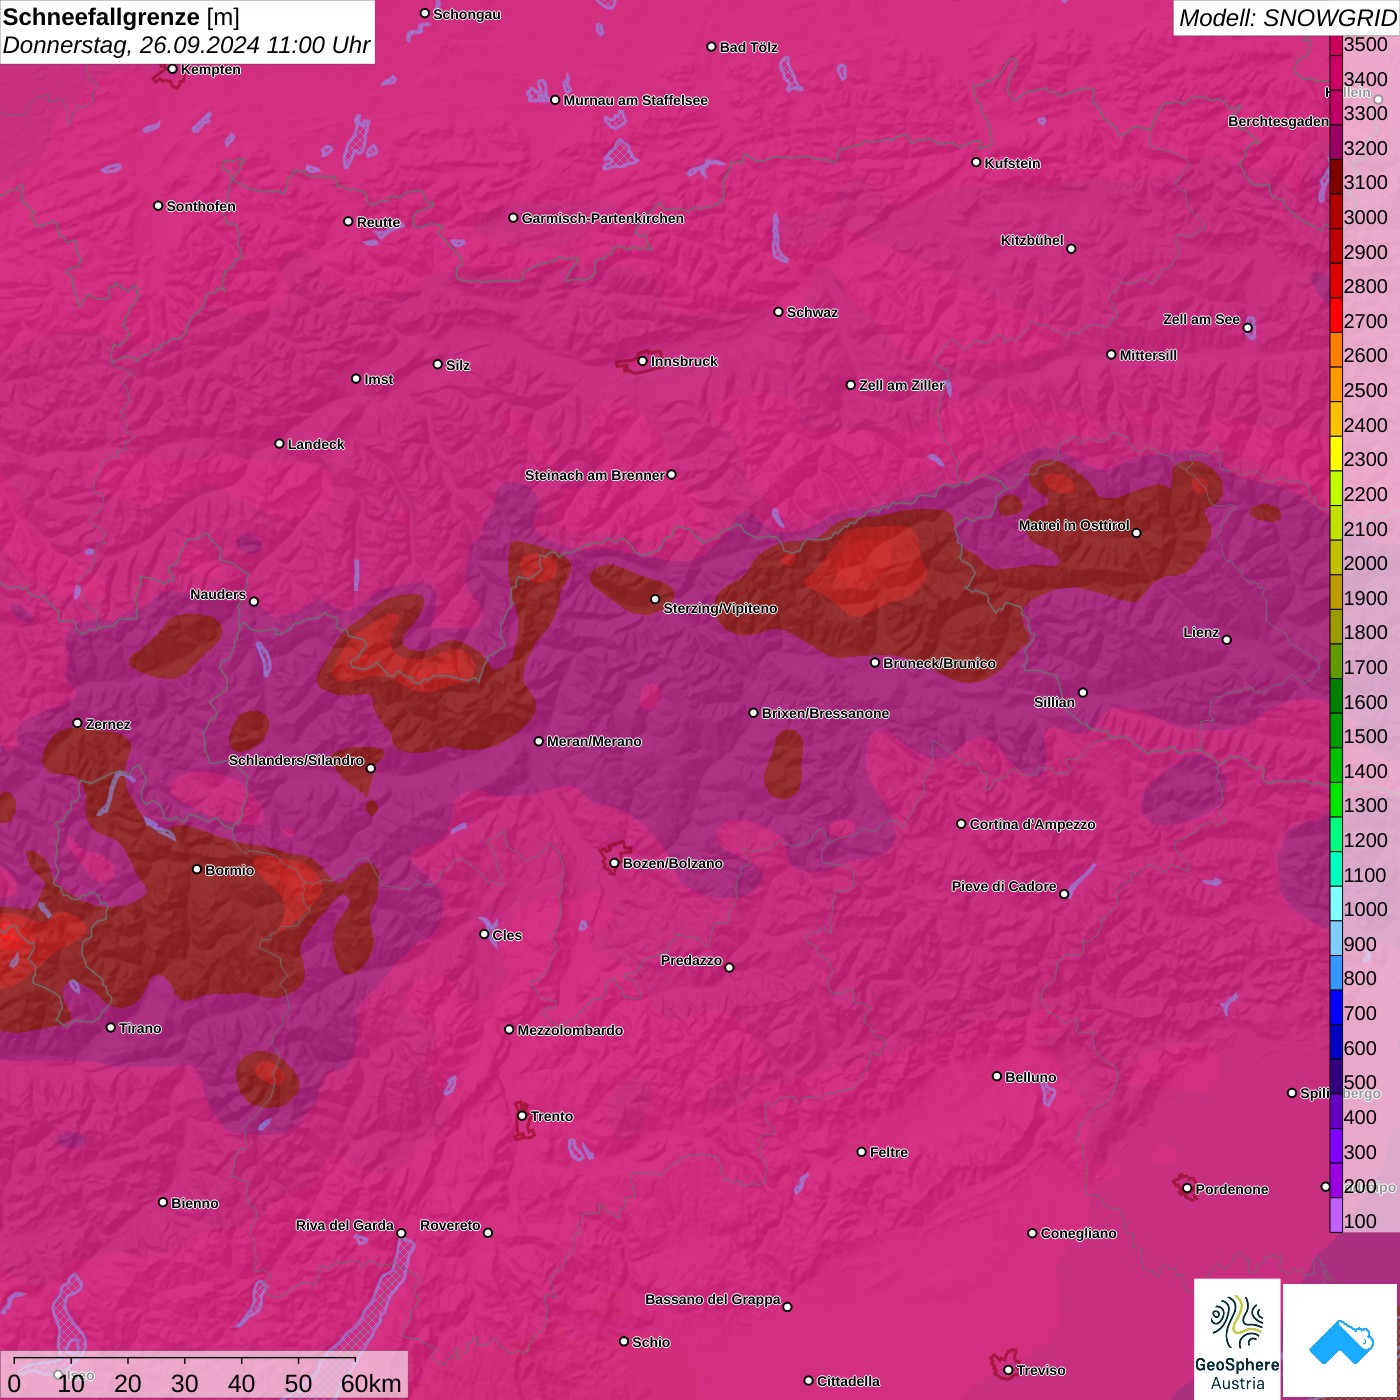Click the 'Nauders' label
The image size is (1400, 1400).
(218, 594)
